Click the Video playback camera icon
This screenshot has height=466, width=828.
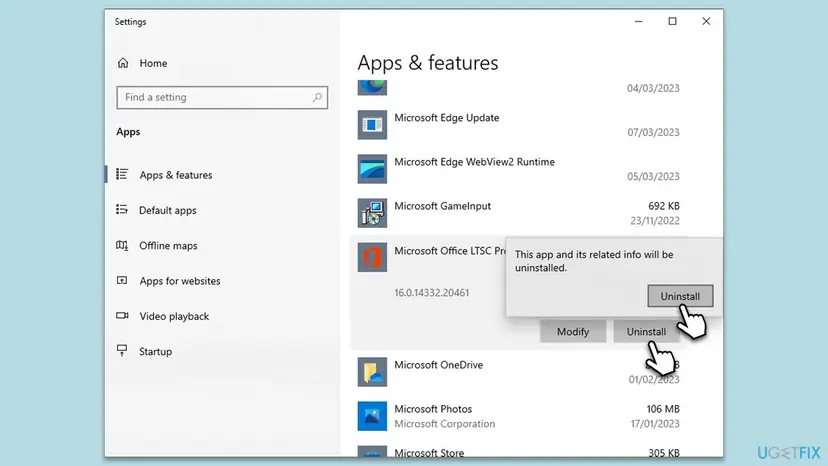coord(122,315)
